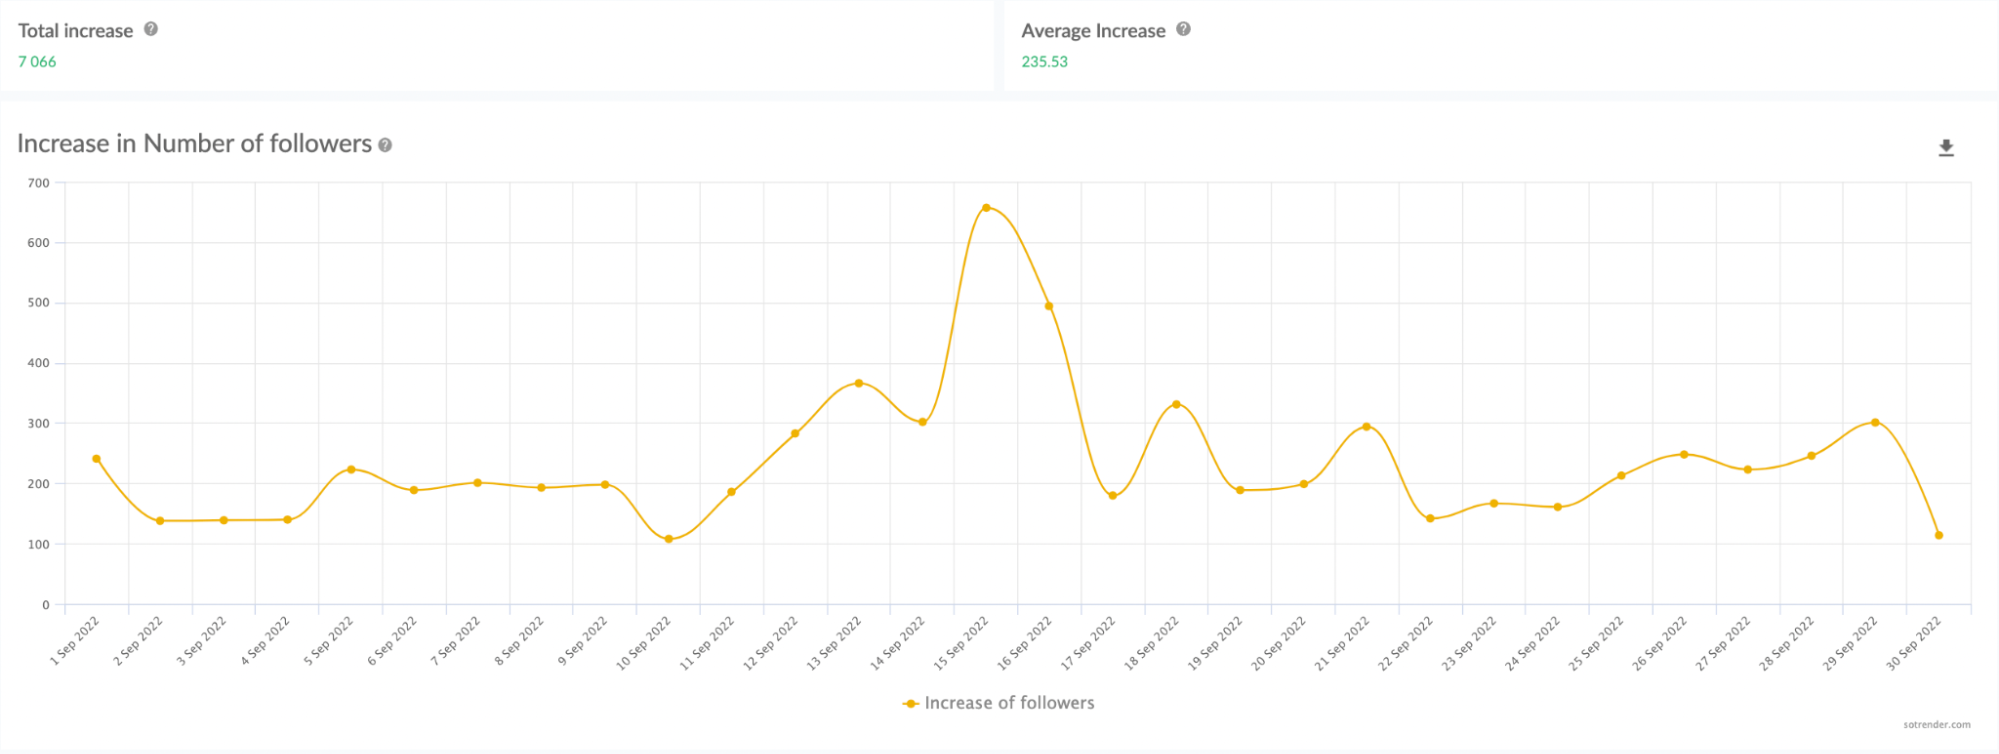Toggle the Increase of followers legend series
1999x754 pixels.
tap(1008, 703)
